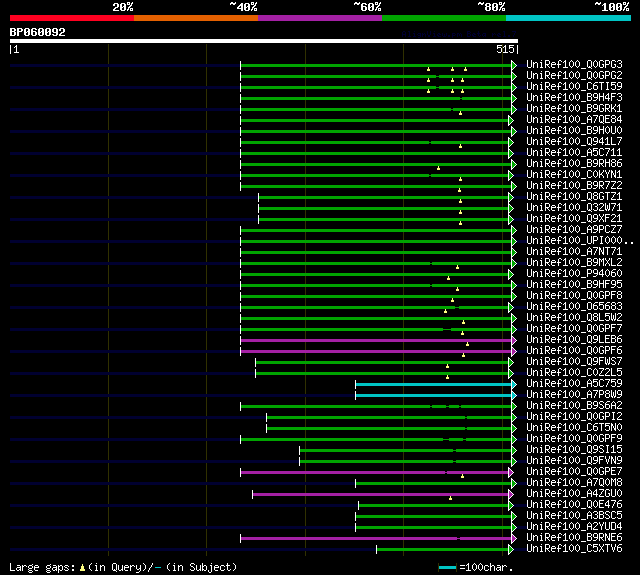Select the UniRef100_B9GRK1 label
The height and width of the screenshot is (575, 640).
[x=574, y=109]
